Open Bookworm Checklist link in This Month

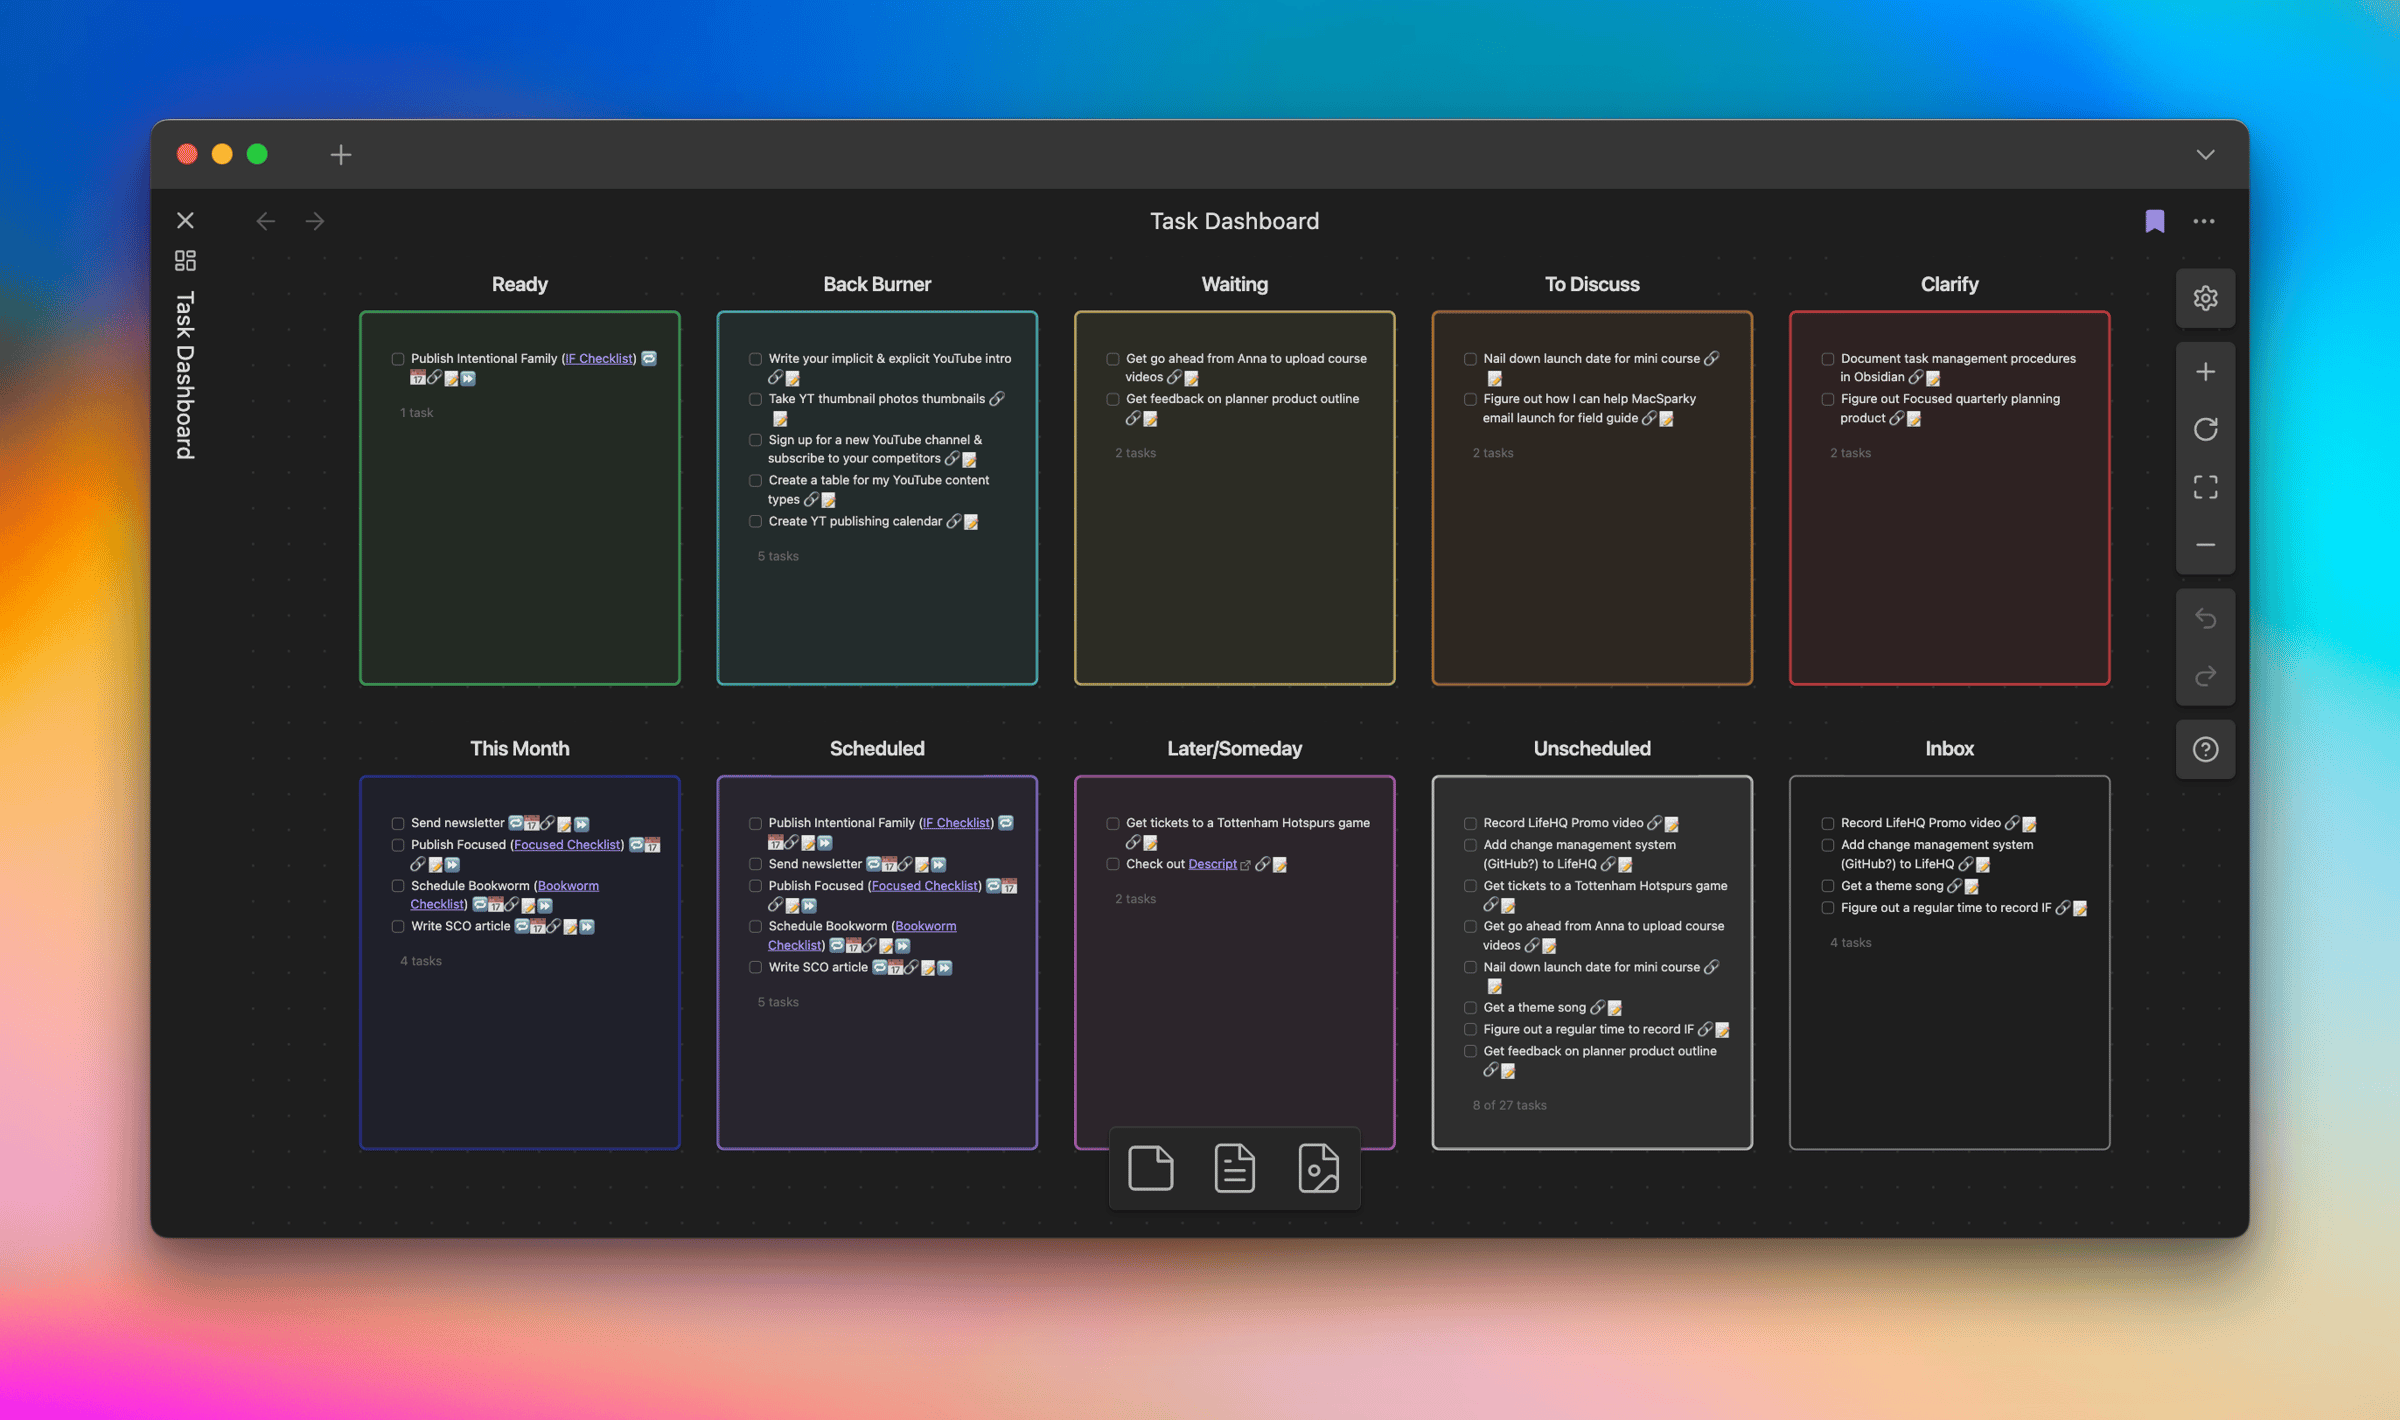tap(568, 886)
